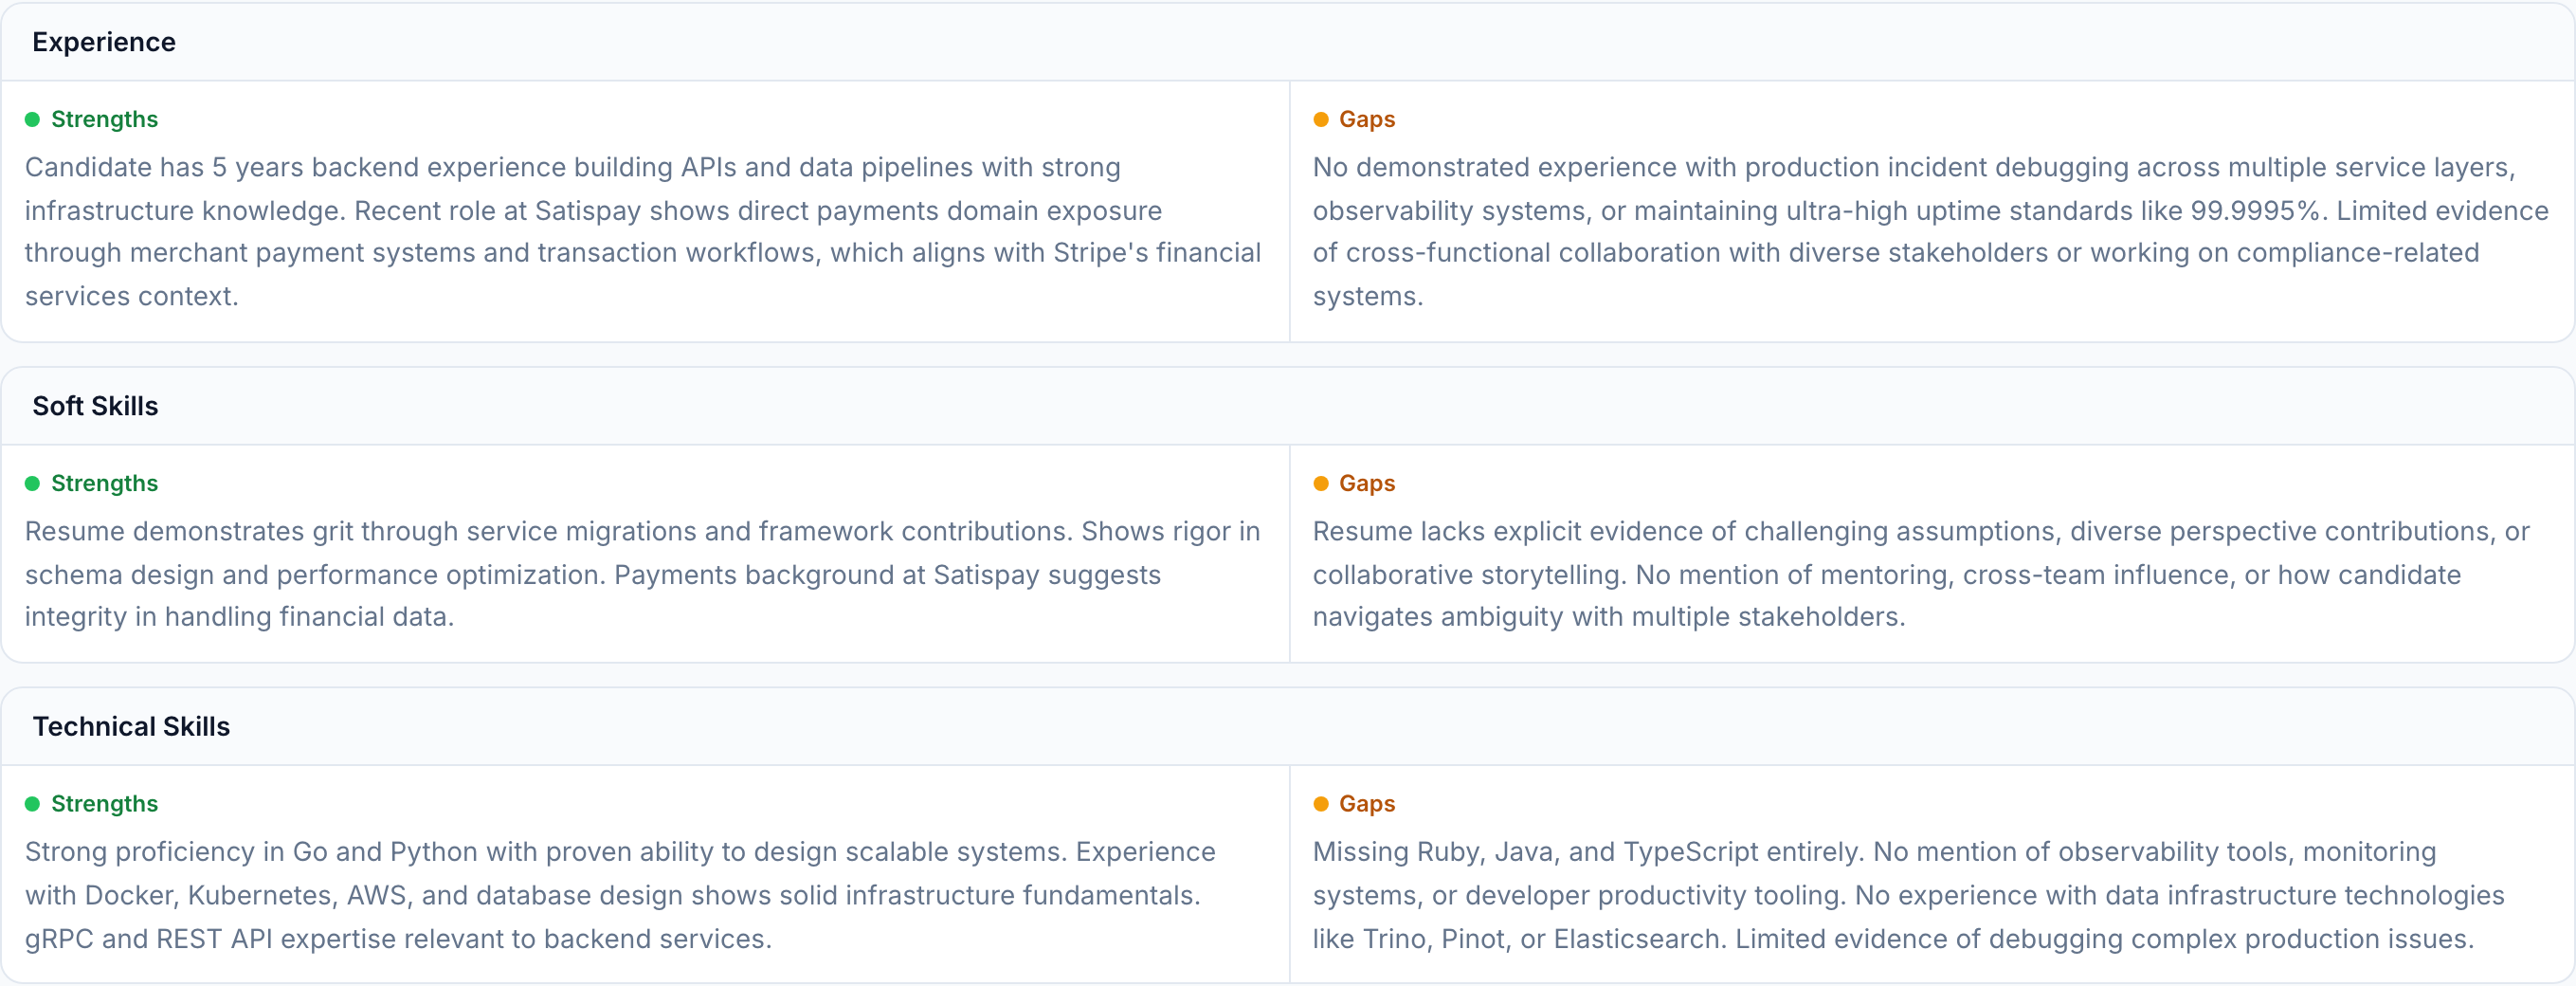Click the Strengths label under Experience
The image size is (2576, 986).
point(104,120)
